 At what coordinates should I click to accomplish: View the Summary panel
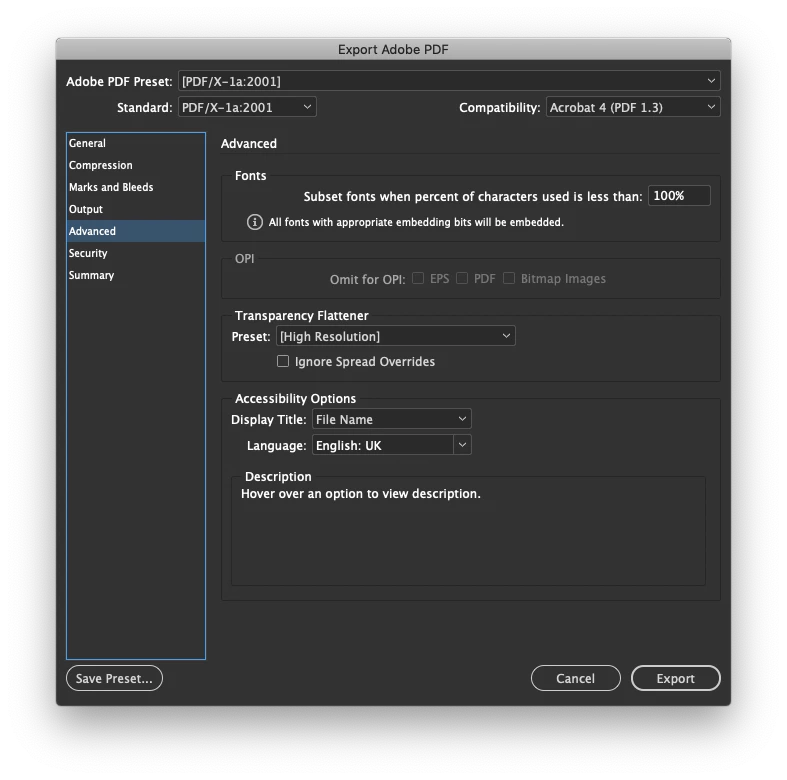click(136, 275)
